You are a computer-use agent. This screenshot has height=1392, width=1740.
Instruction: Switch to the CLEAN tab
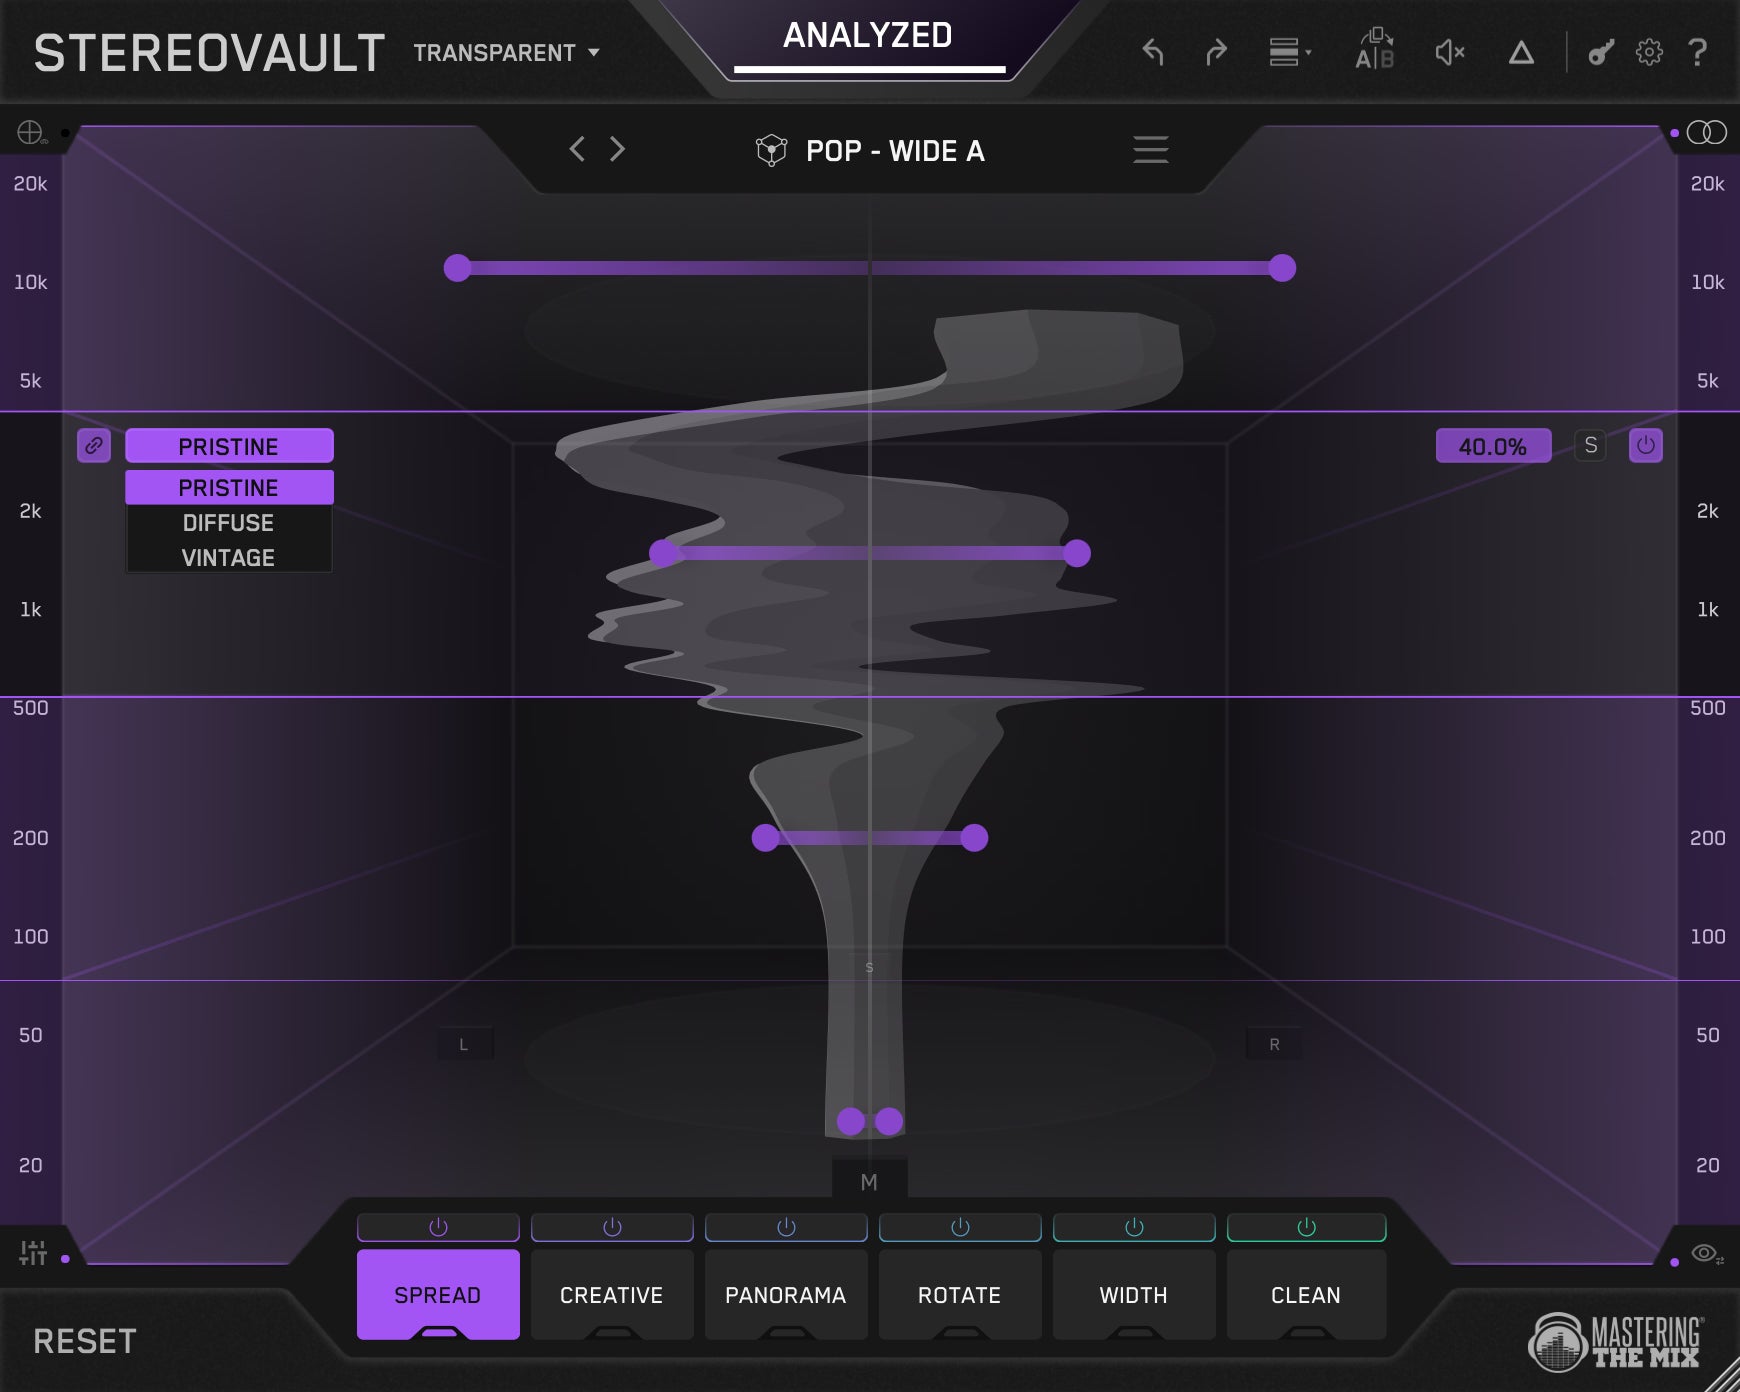1306,1294
